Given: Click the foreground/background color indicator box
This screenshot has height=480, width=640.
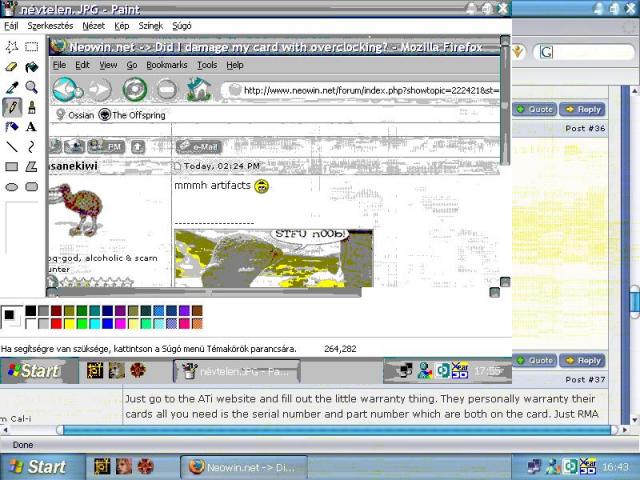Looking at the screenshot, I should point(11,317).
